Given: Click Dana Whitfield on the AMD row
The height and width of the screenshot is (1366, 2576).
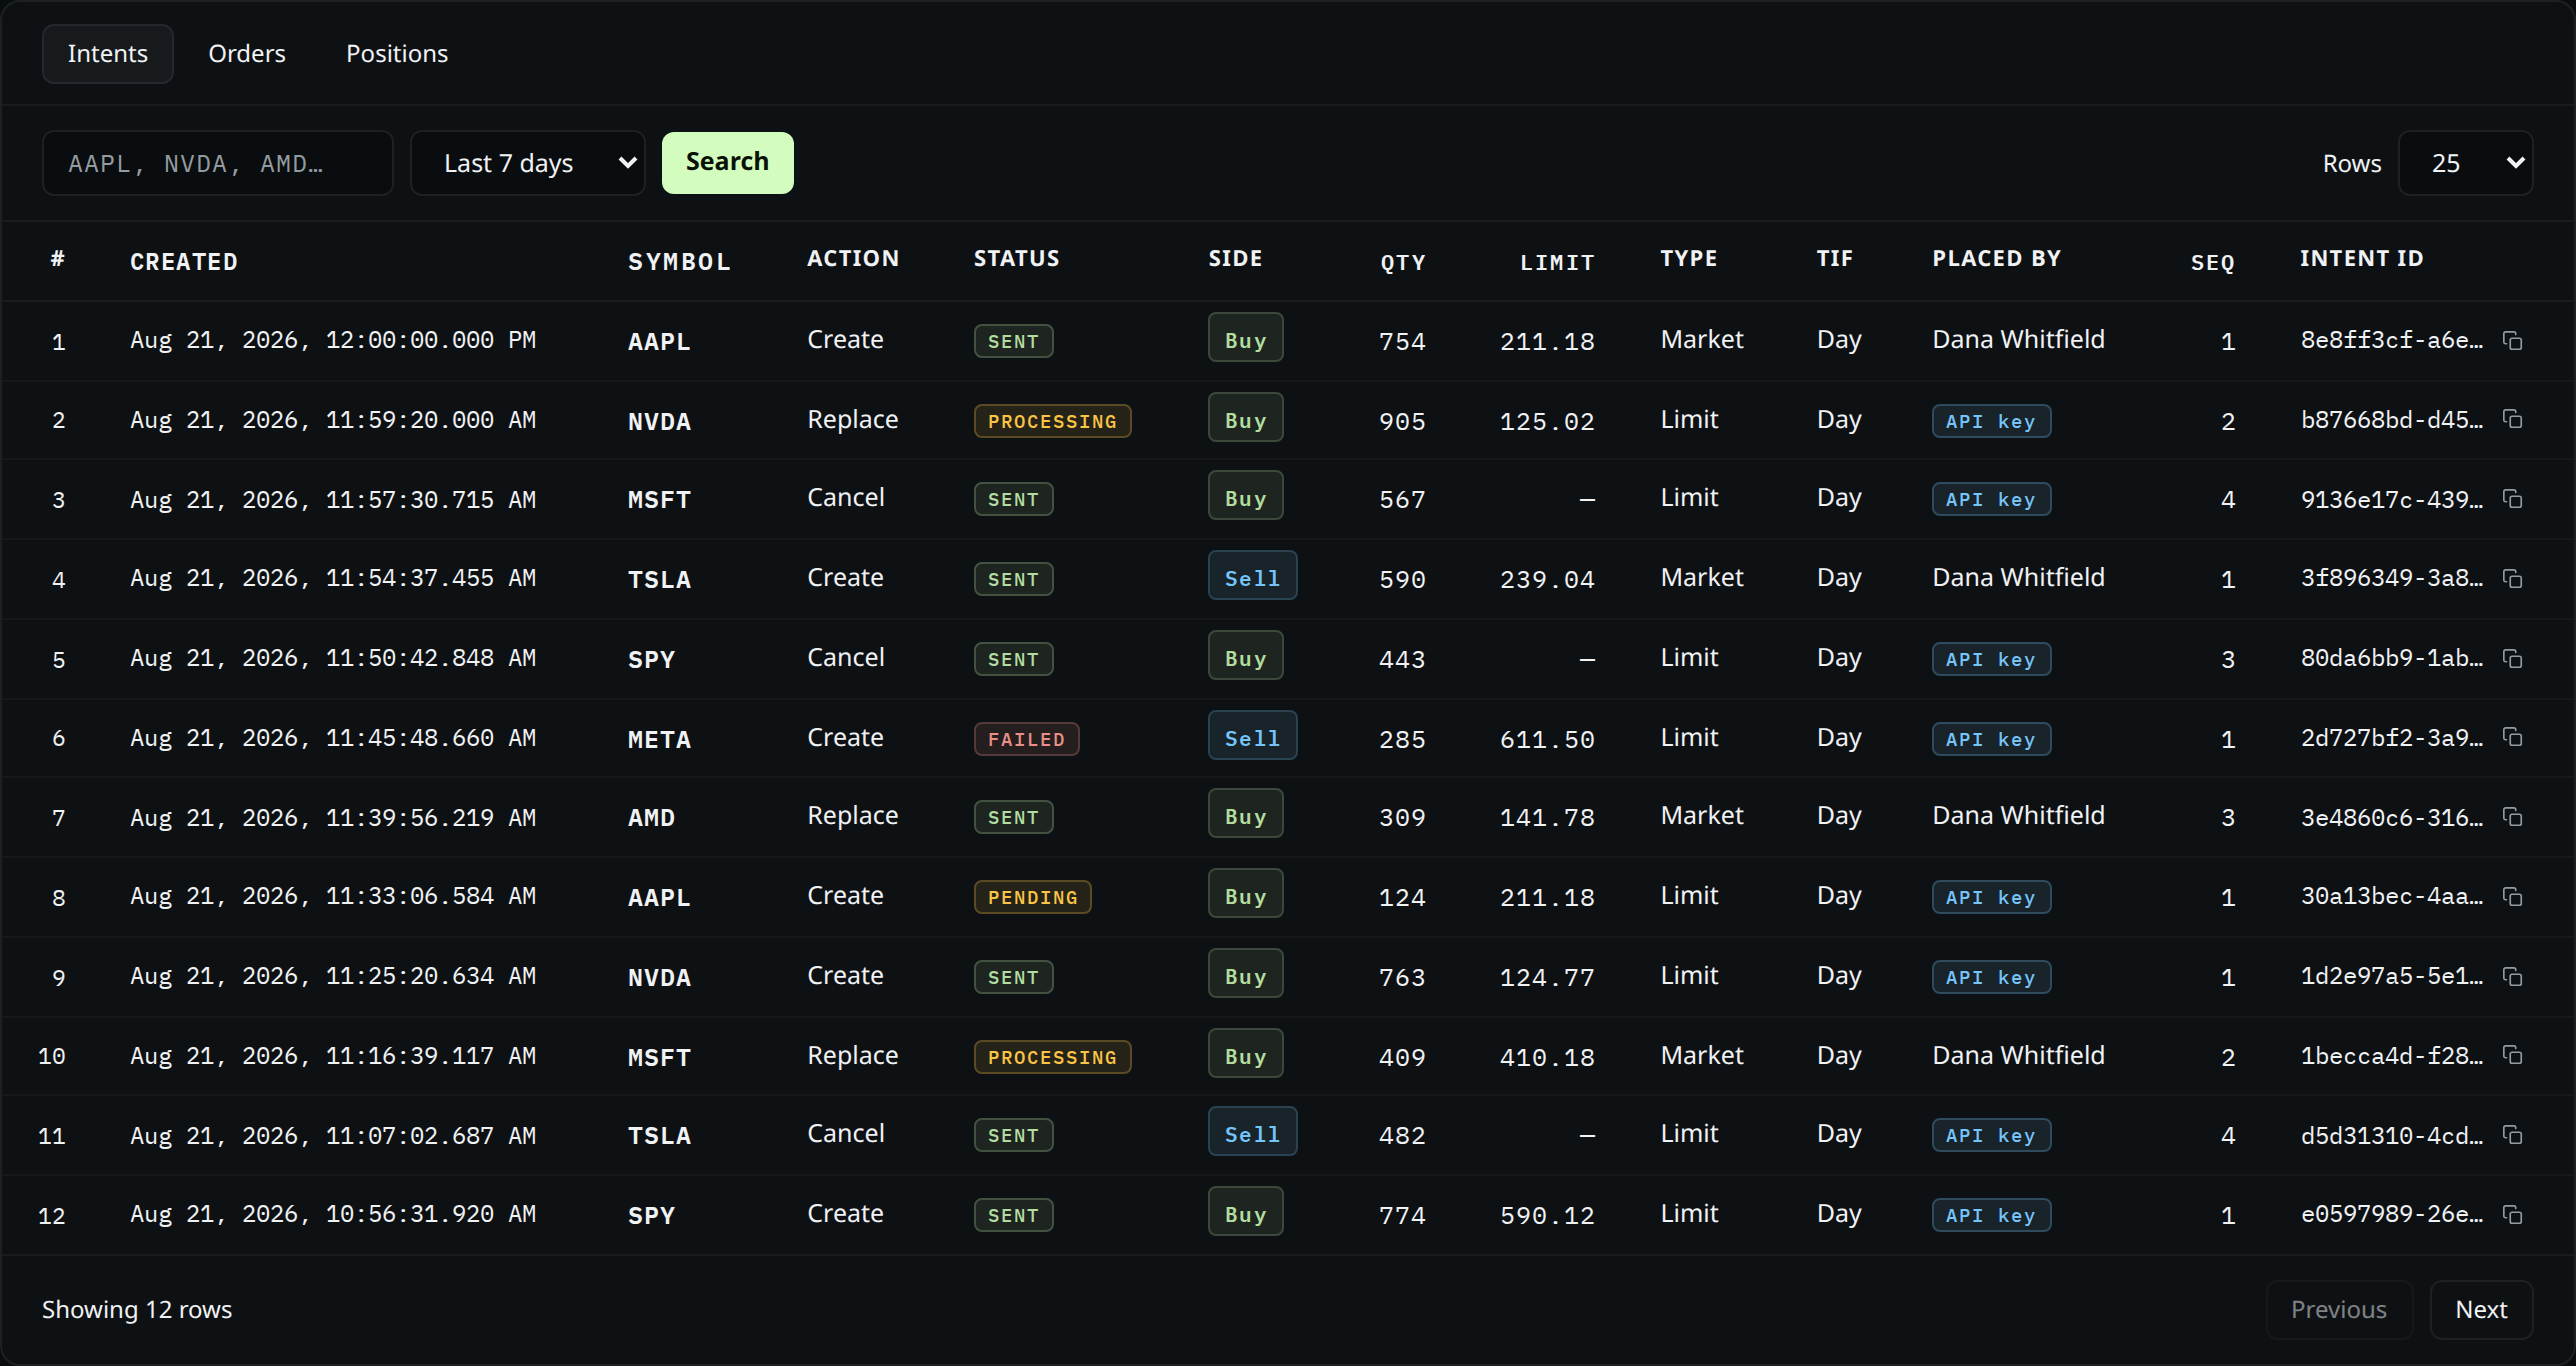Looking at the screenshot, I should pyautogui.click(x=2018, y=816).
